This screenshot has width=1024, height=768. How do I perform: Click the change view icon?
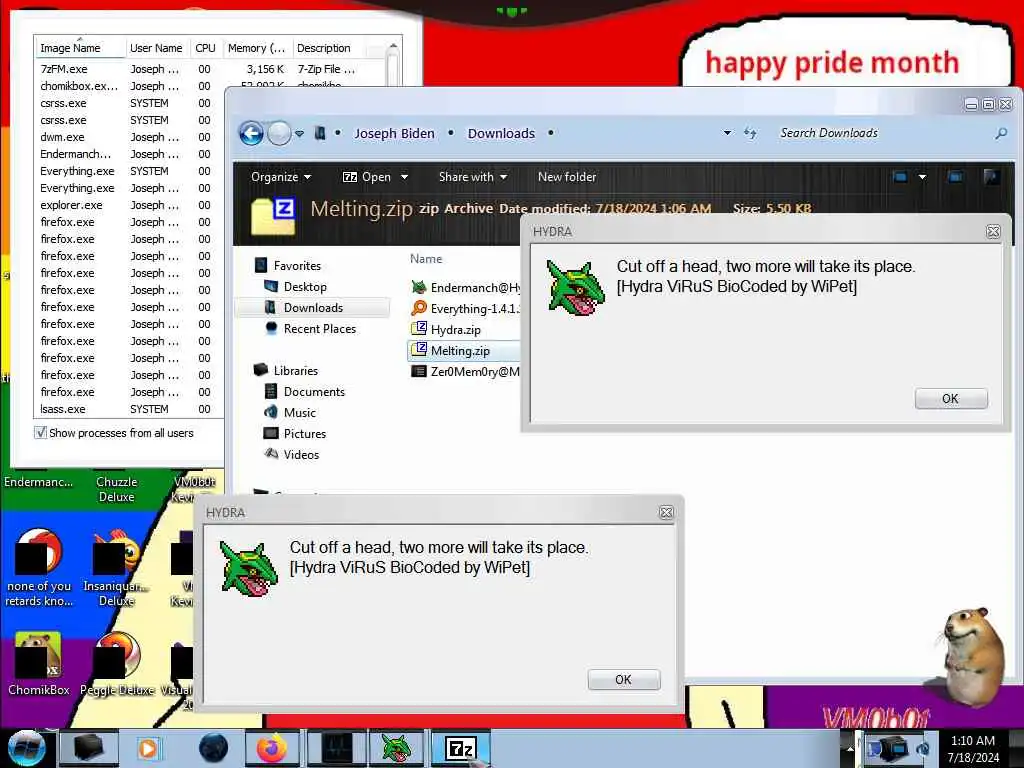click(900, 177)
